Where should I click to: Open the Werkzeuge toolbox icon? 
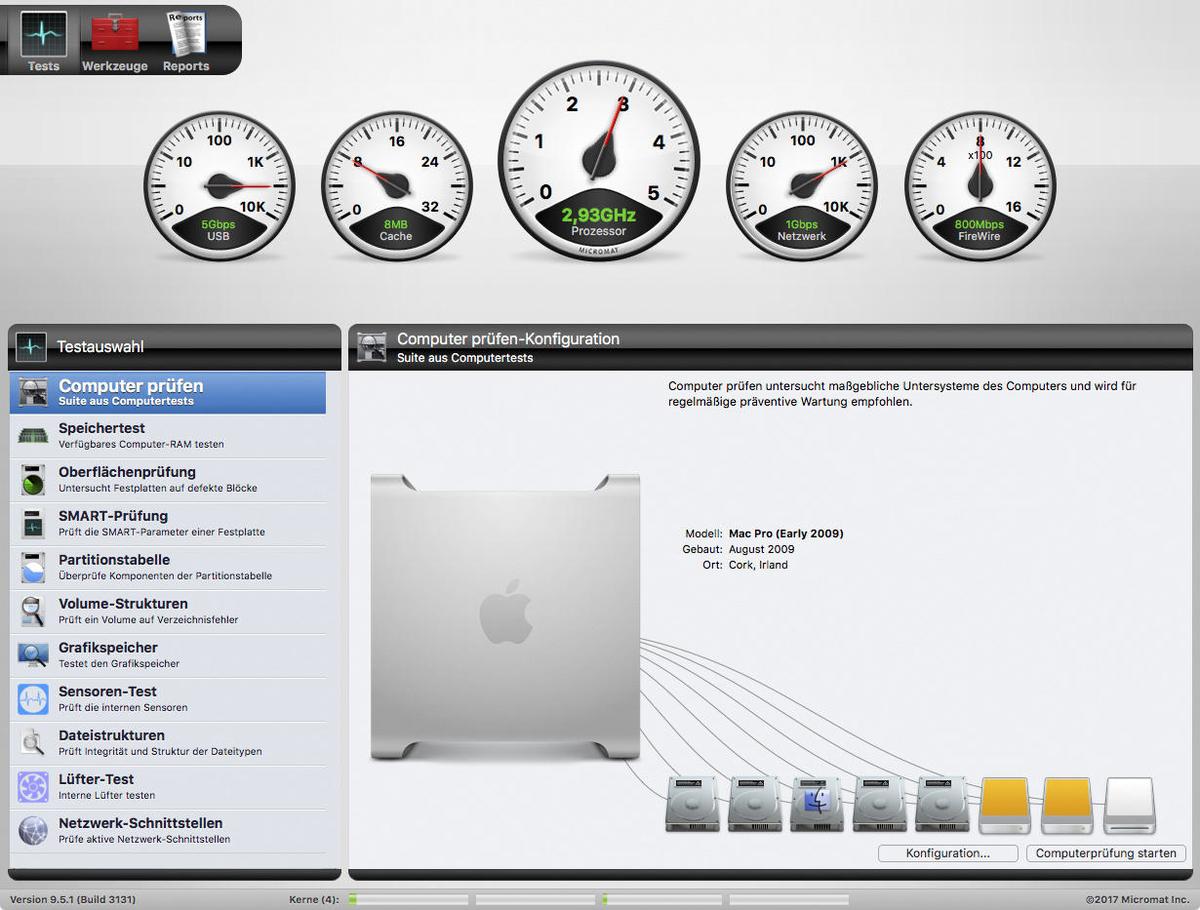(115, 34)
